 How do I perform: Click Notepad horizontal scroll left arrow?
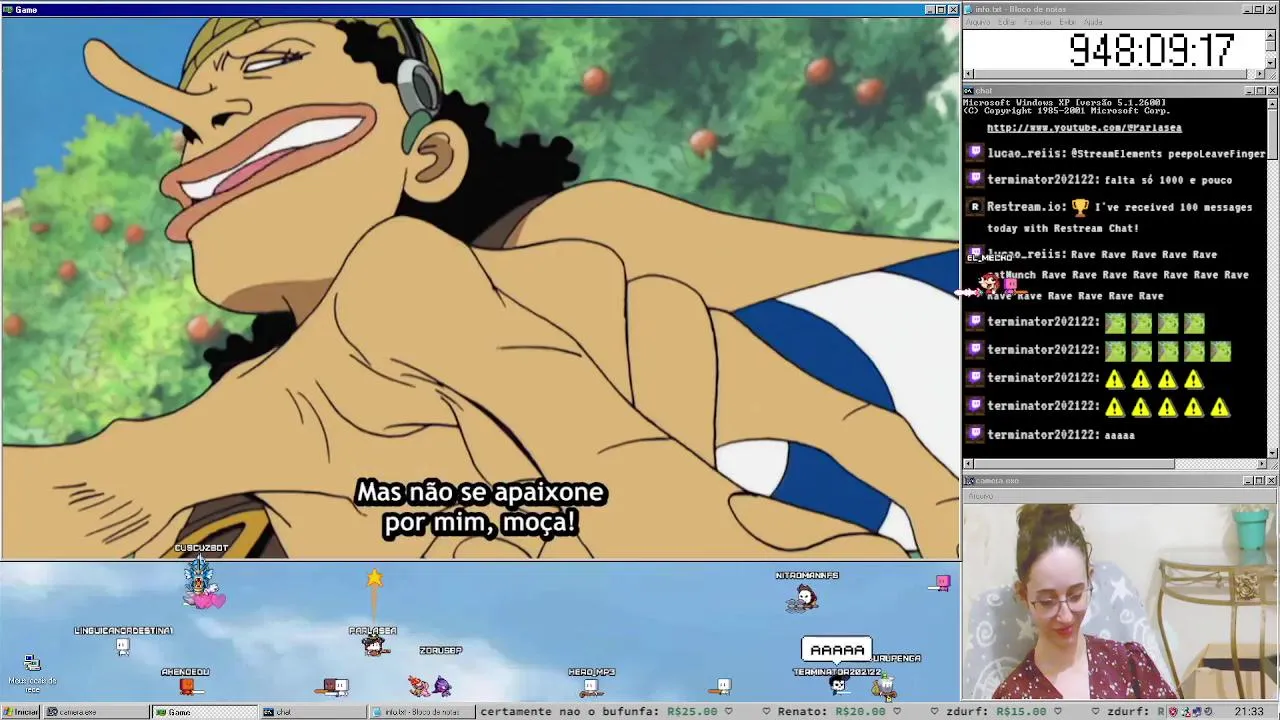pos(969,74)
